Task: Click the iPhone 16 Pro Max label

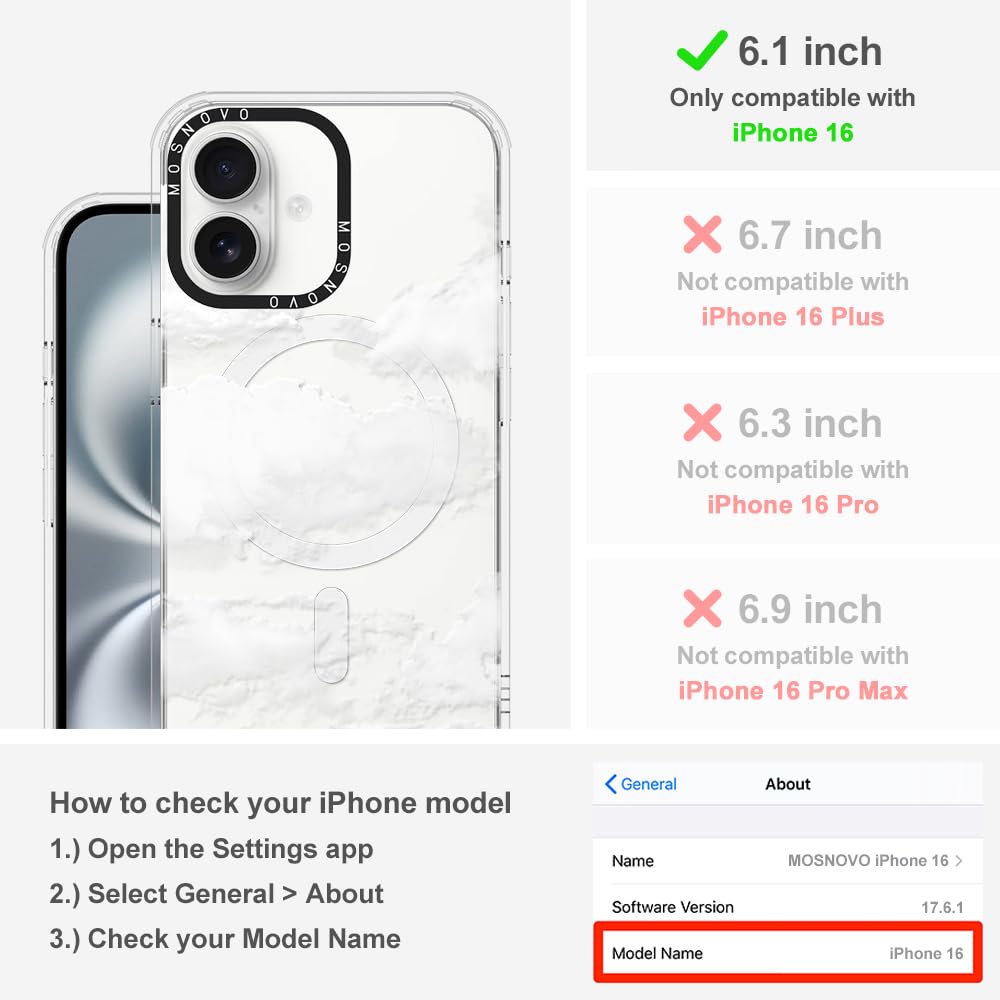Action: click(792, 691)
